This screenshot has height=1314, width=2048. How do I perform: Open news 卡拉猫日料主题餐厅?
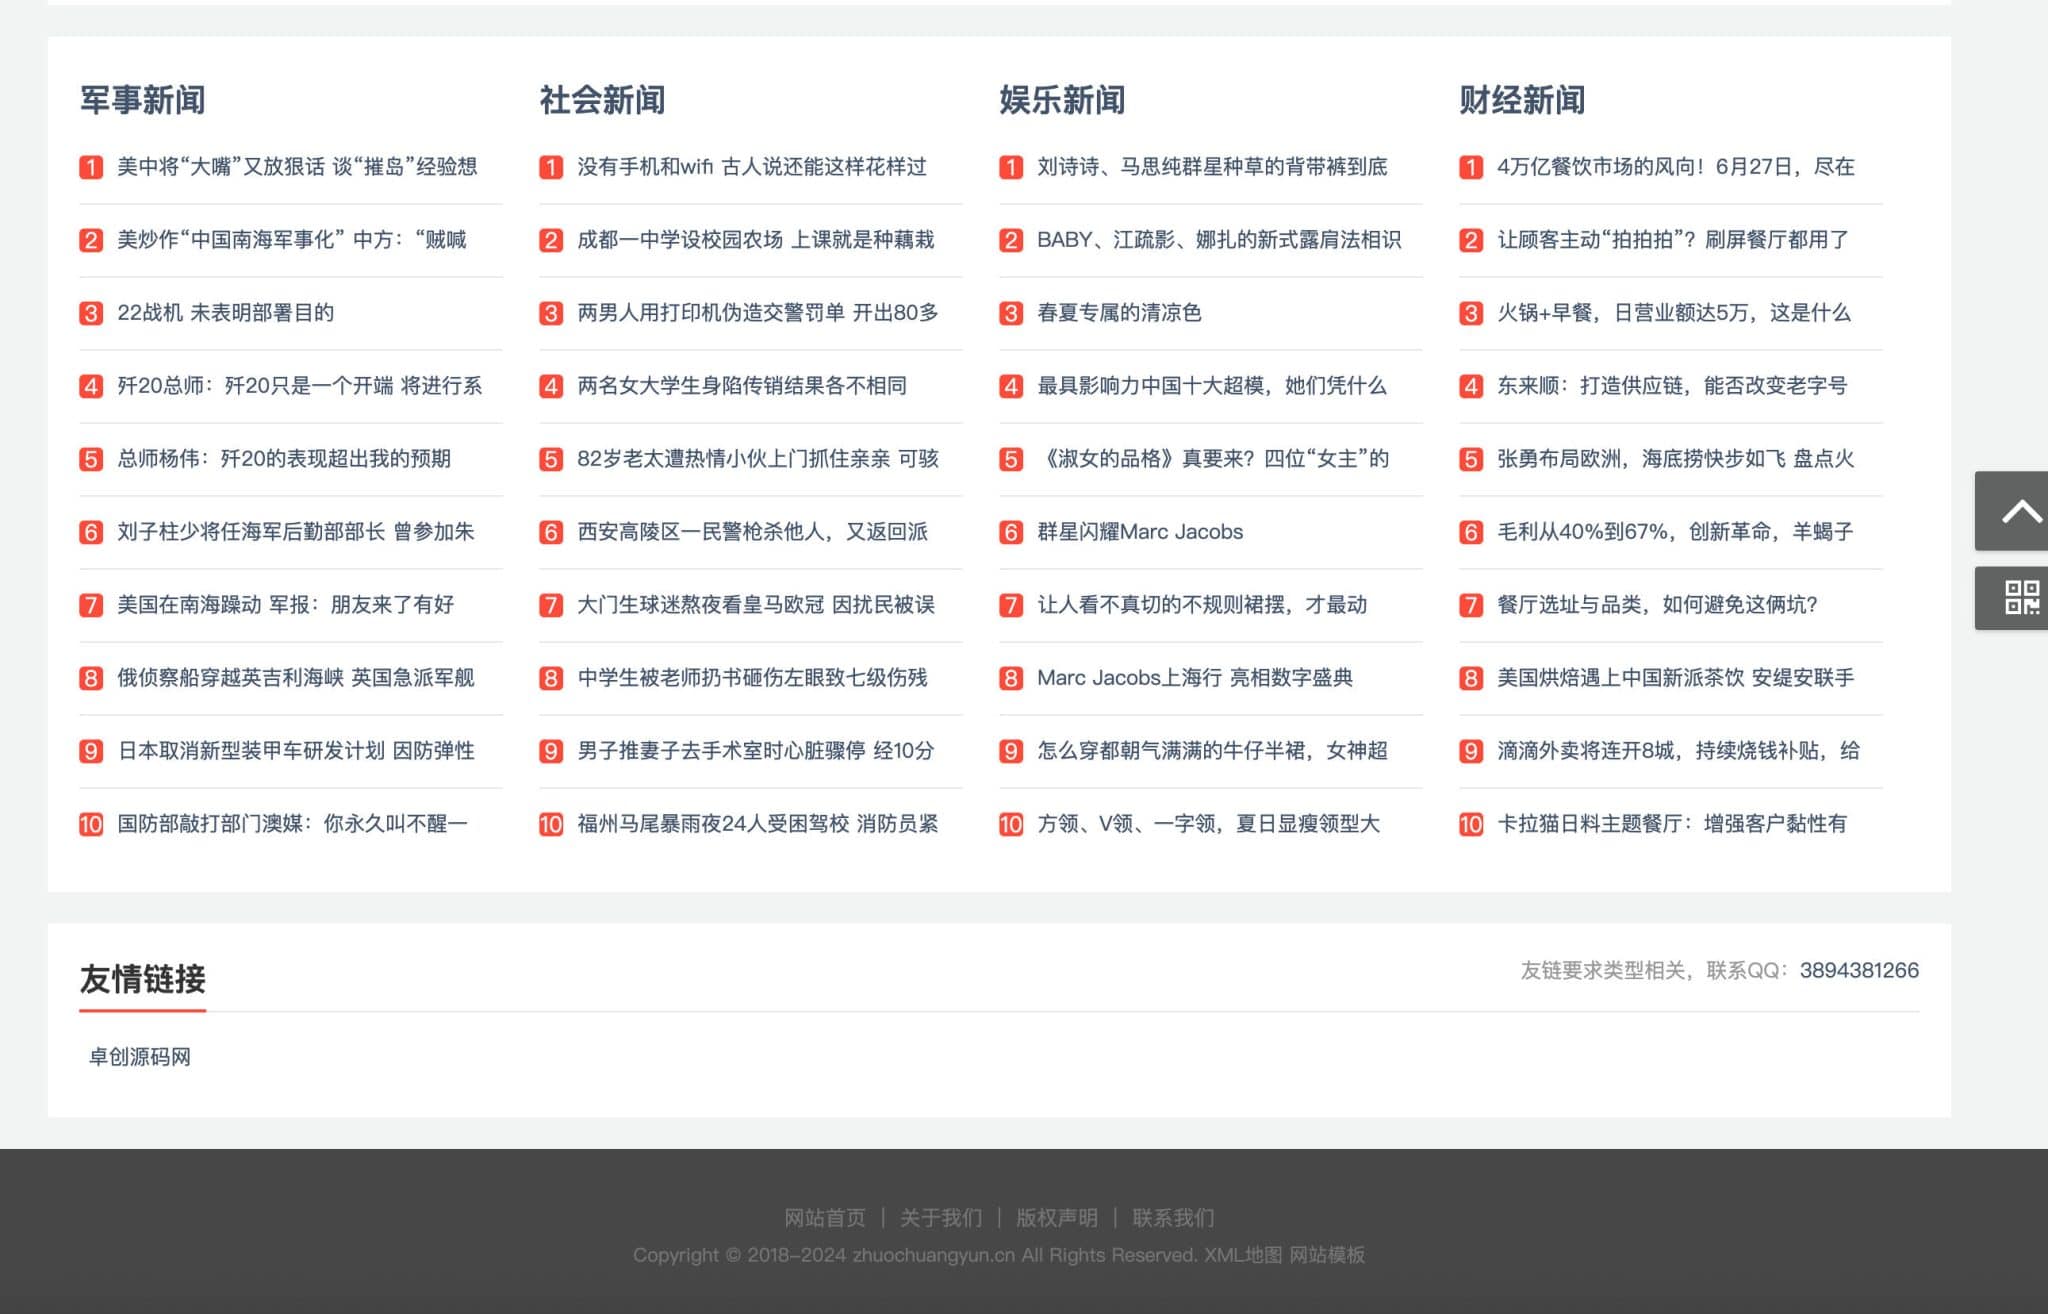[x=1672, y=824]
